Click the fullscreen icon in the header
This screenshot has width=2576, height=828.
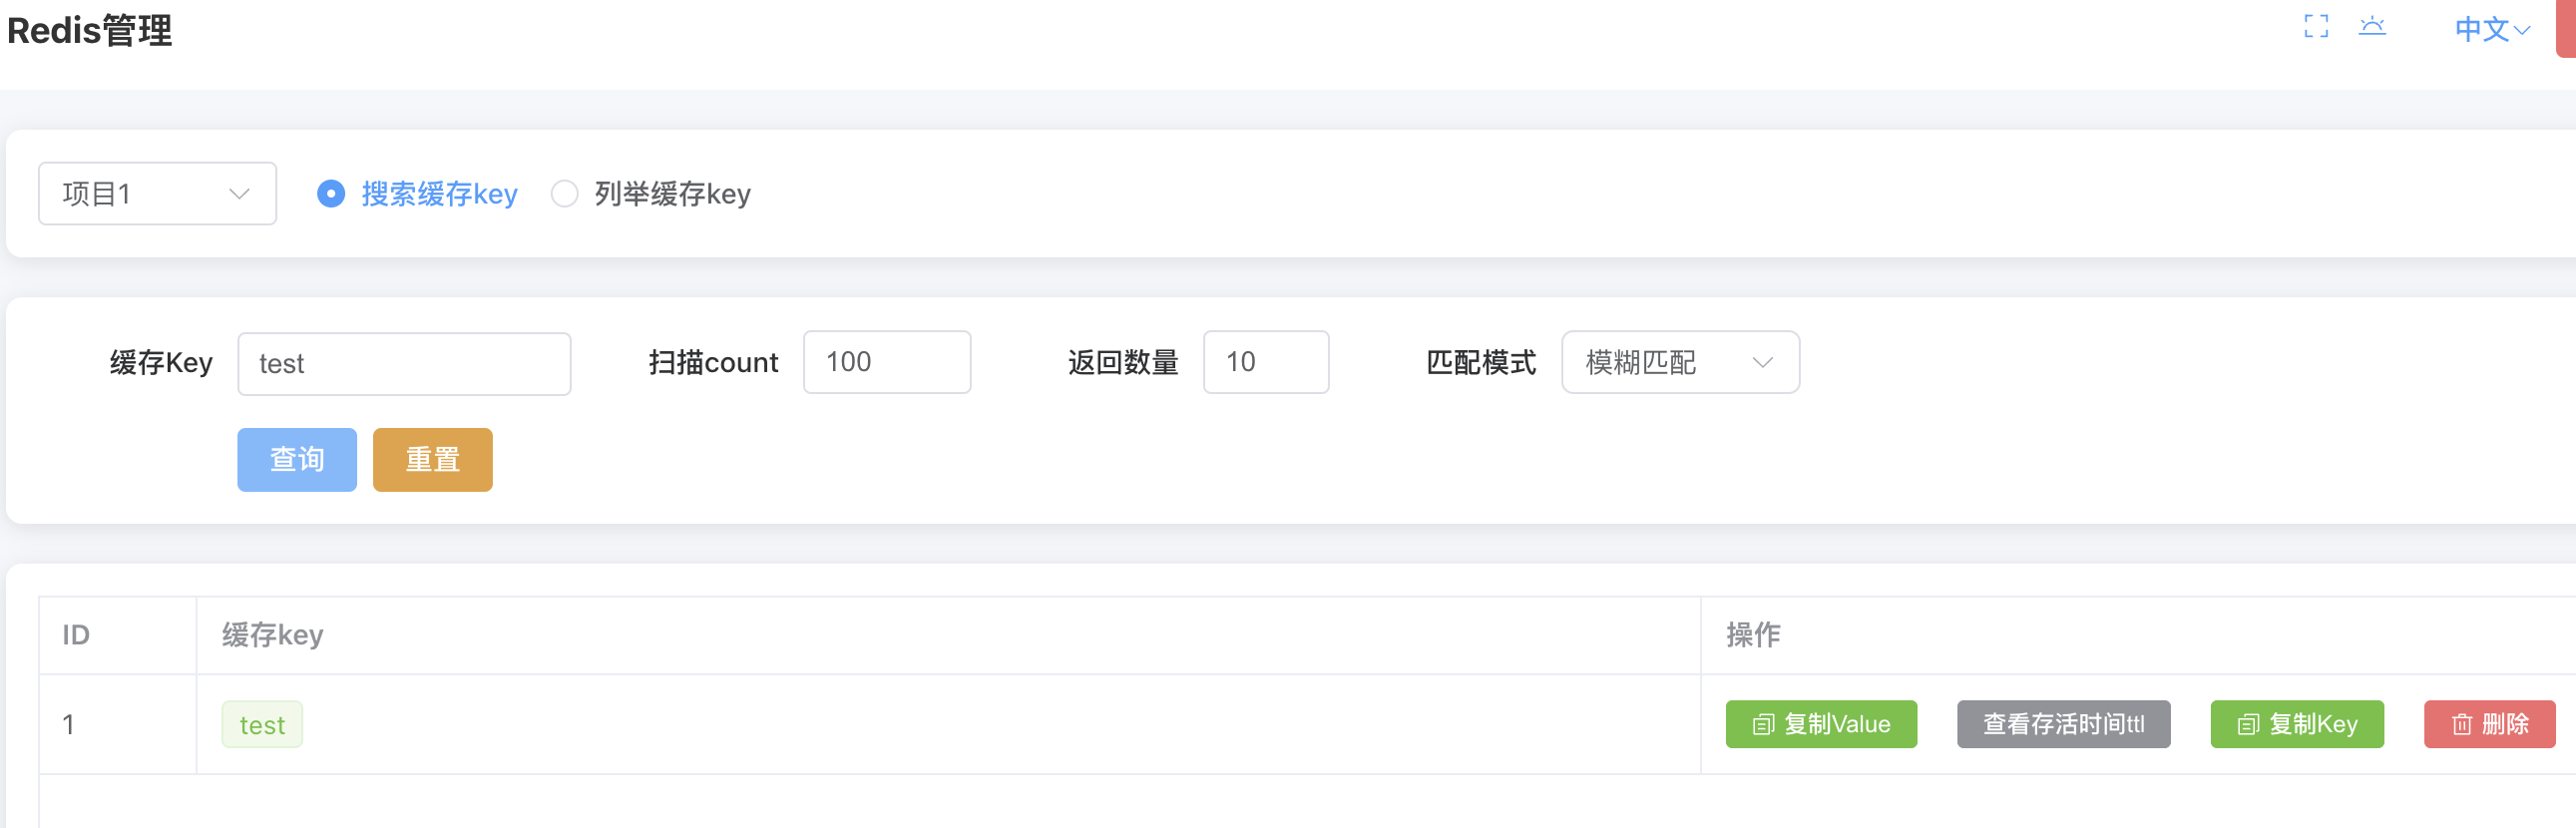tap(2316, 28)
